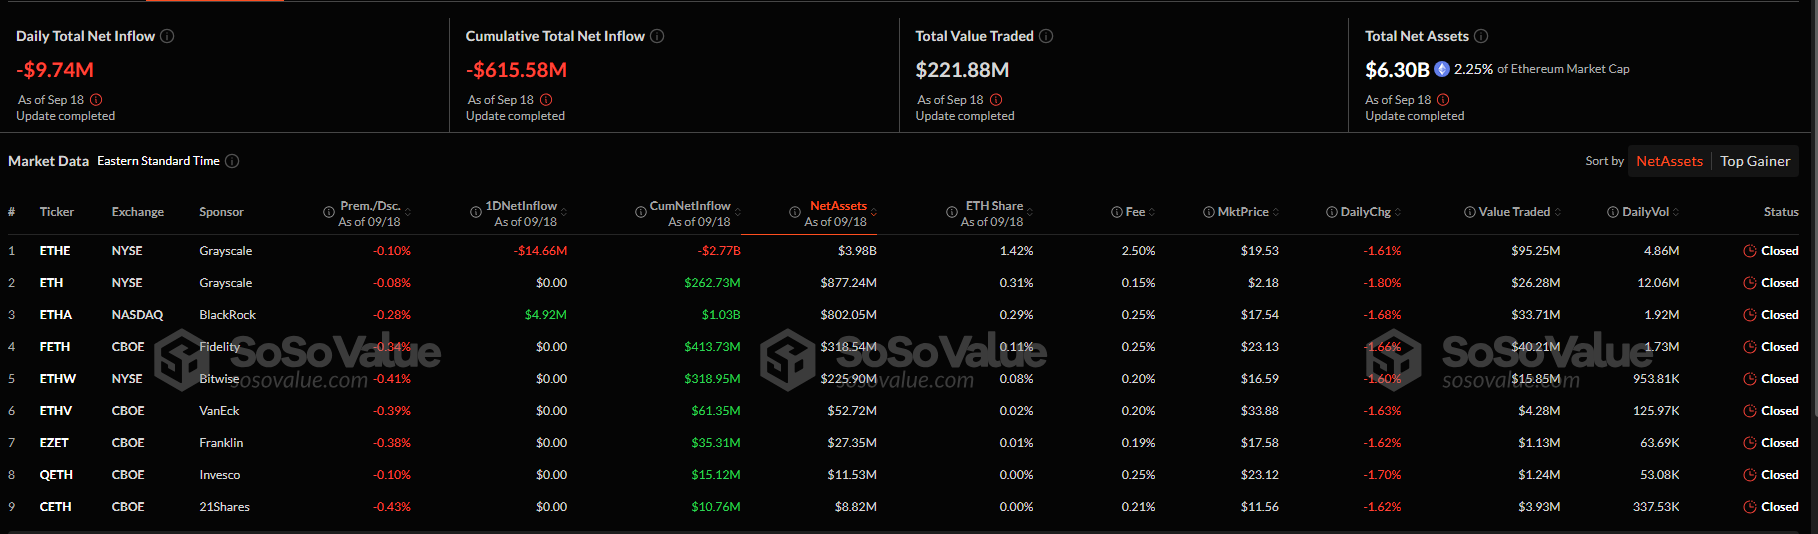Click red alert icon under Daily Total Net Inflow
Image resolution: width=1818 pixels, height=534 pixels.
pyautogui.click(x=96, y=100)
